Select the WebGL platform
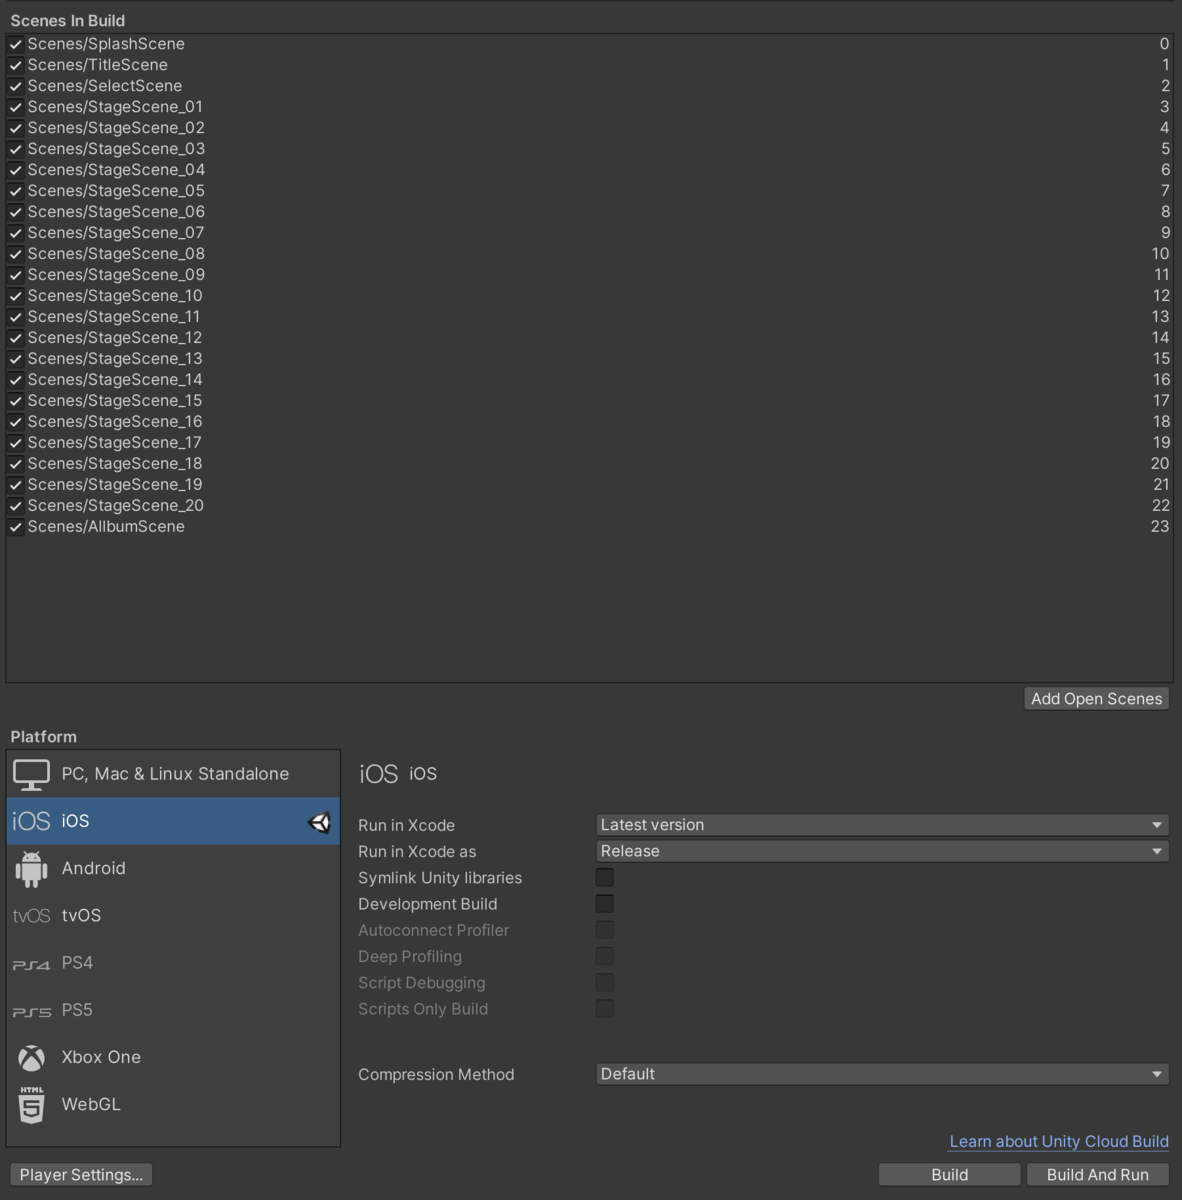The width and height of the screenshot is (1182, 1200). pos(173,1105)
